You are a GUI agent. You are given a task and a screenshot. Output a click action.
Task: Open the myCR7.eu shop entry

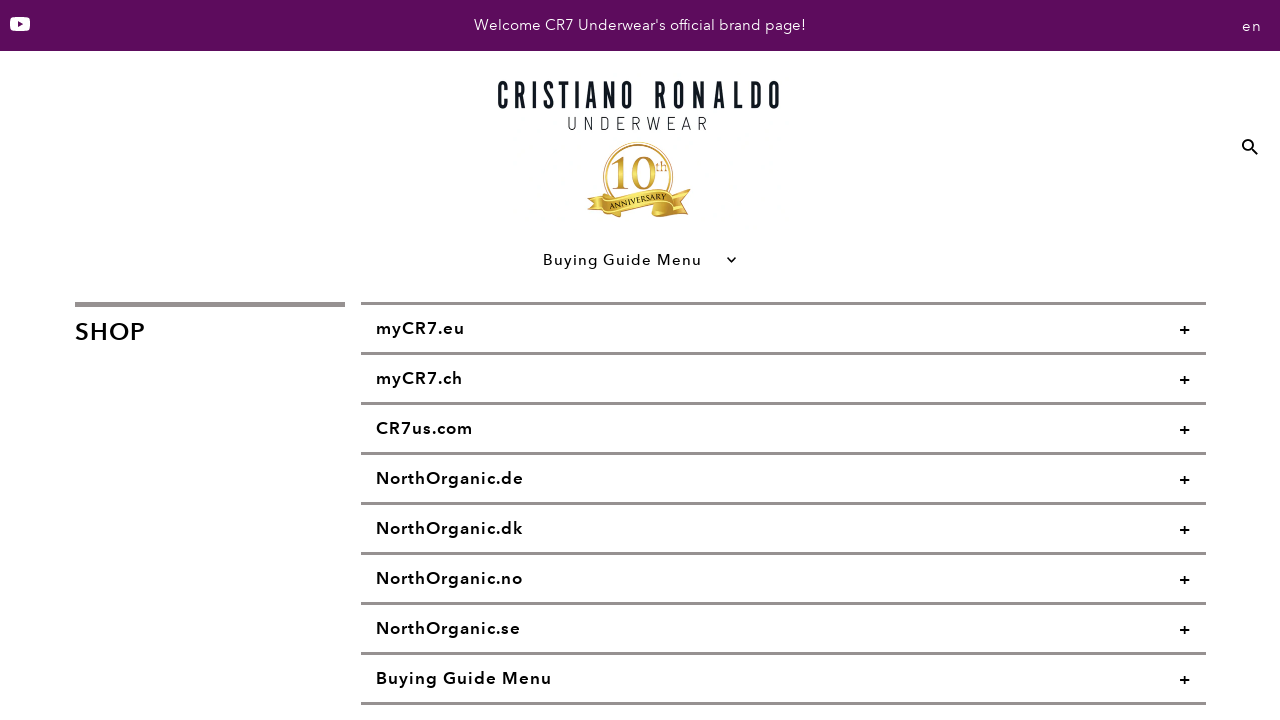(420, 328)
